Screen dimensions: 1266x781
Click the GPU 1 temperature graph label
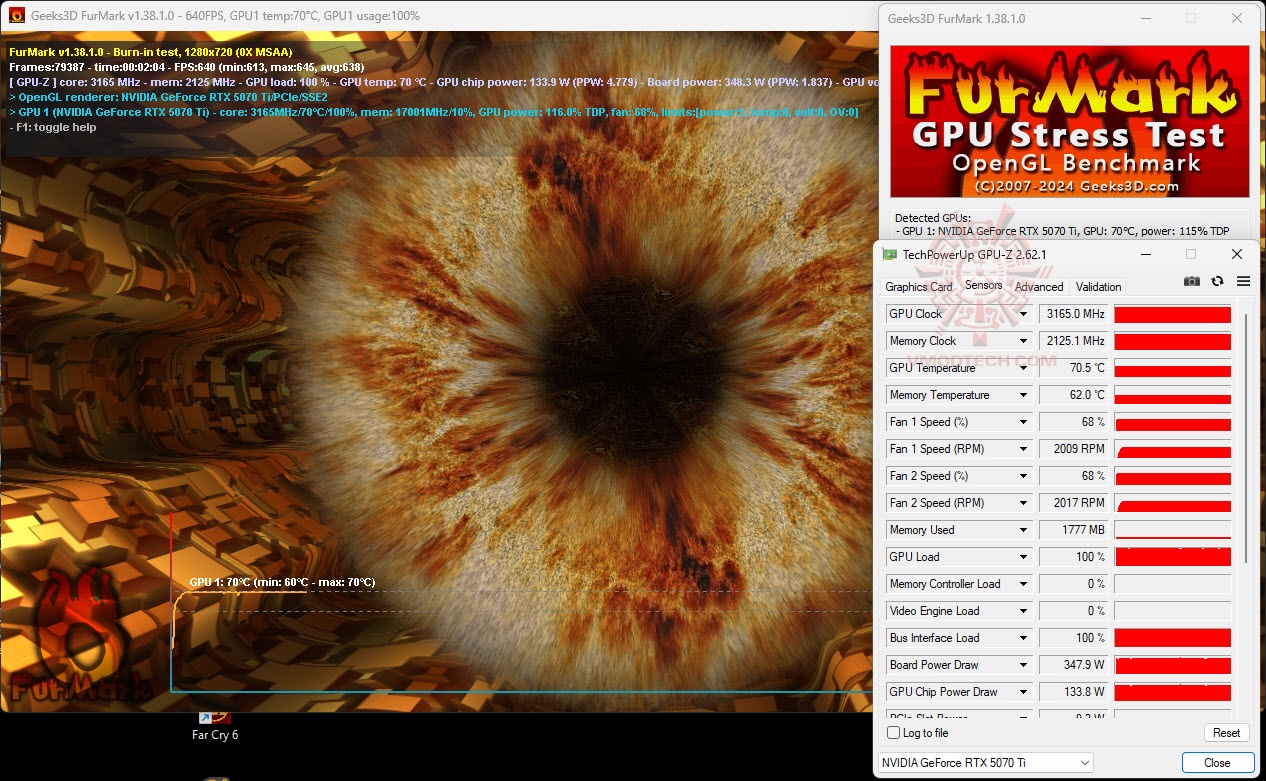[282, 582]
